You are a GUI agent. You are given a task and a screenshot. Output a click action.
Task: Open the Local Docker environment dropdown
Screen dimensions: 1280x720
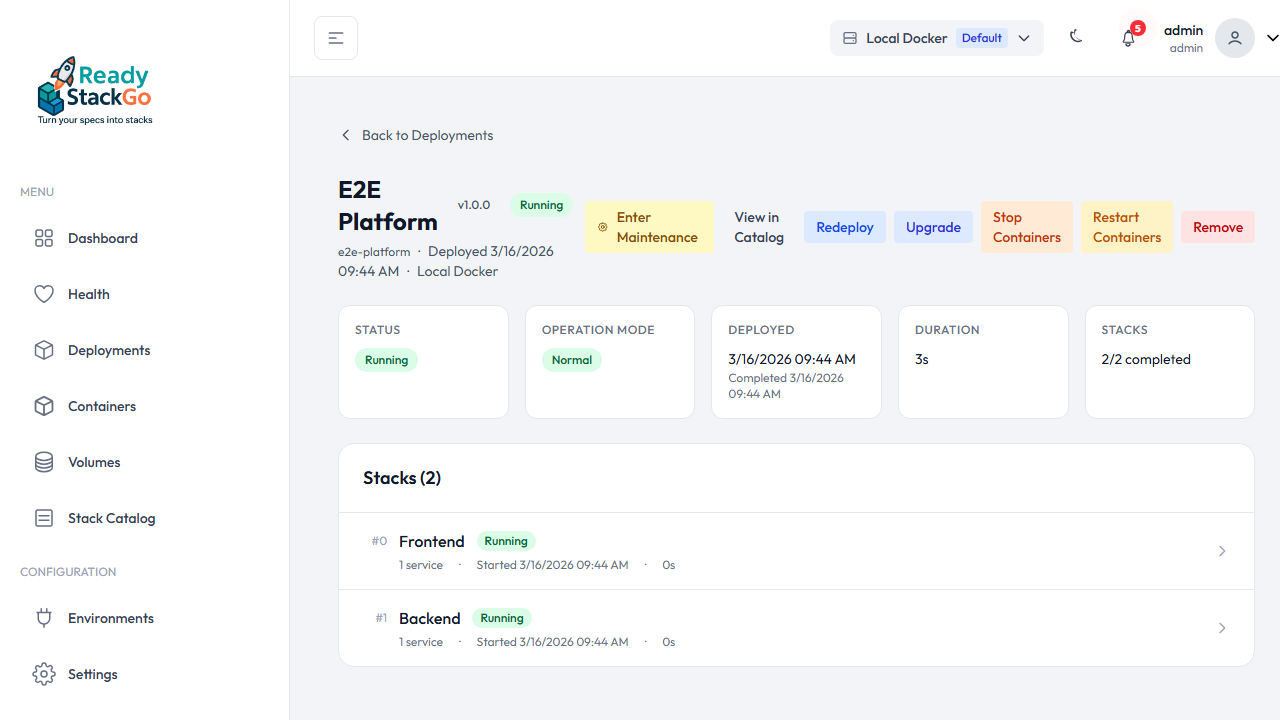click(x=936, y=37)
